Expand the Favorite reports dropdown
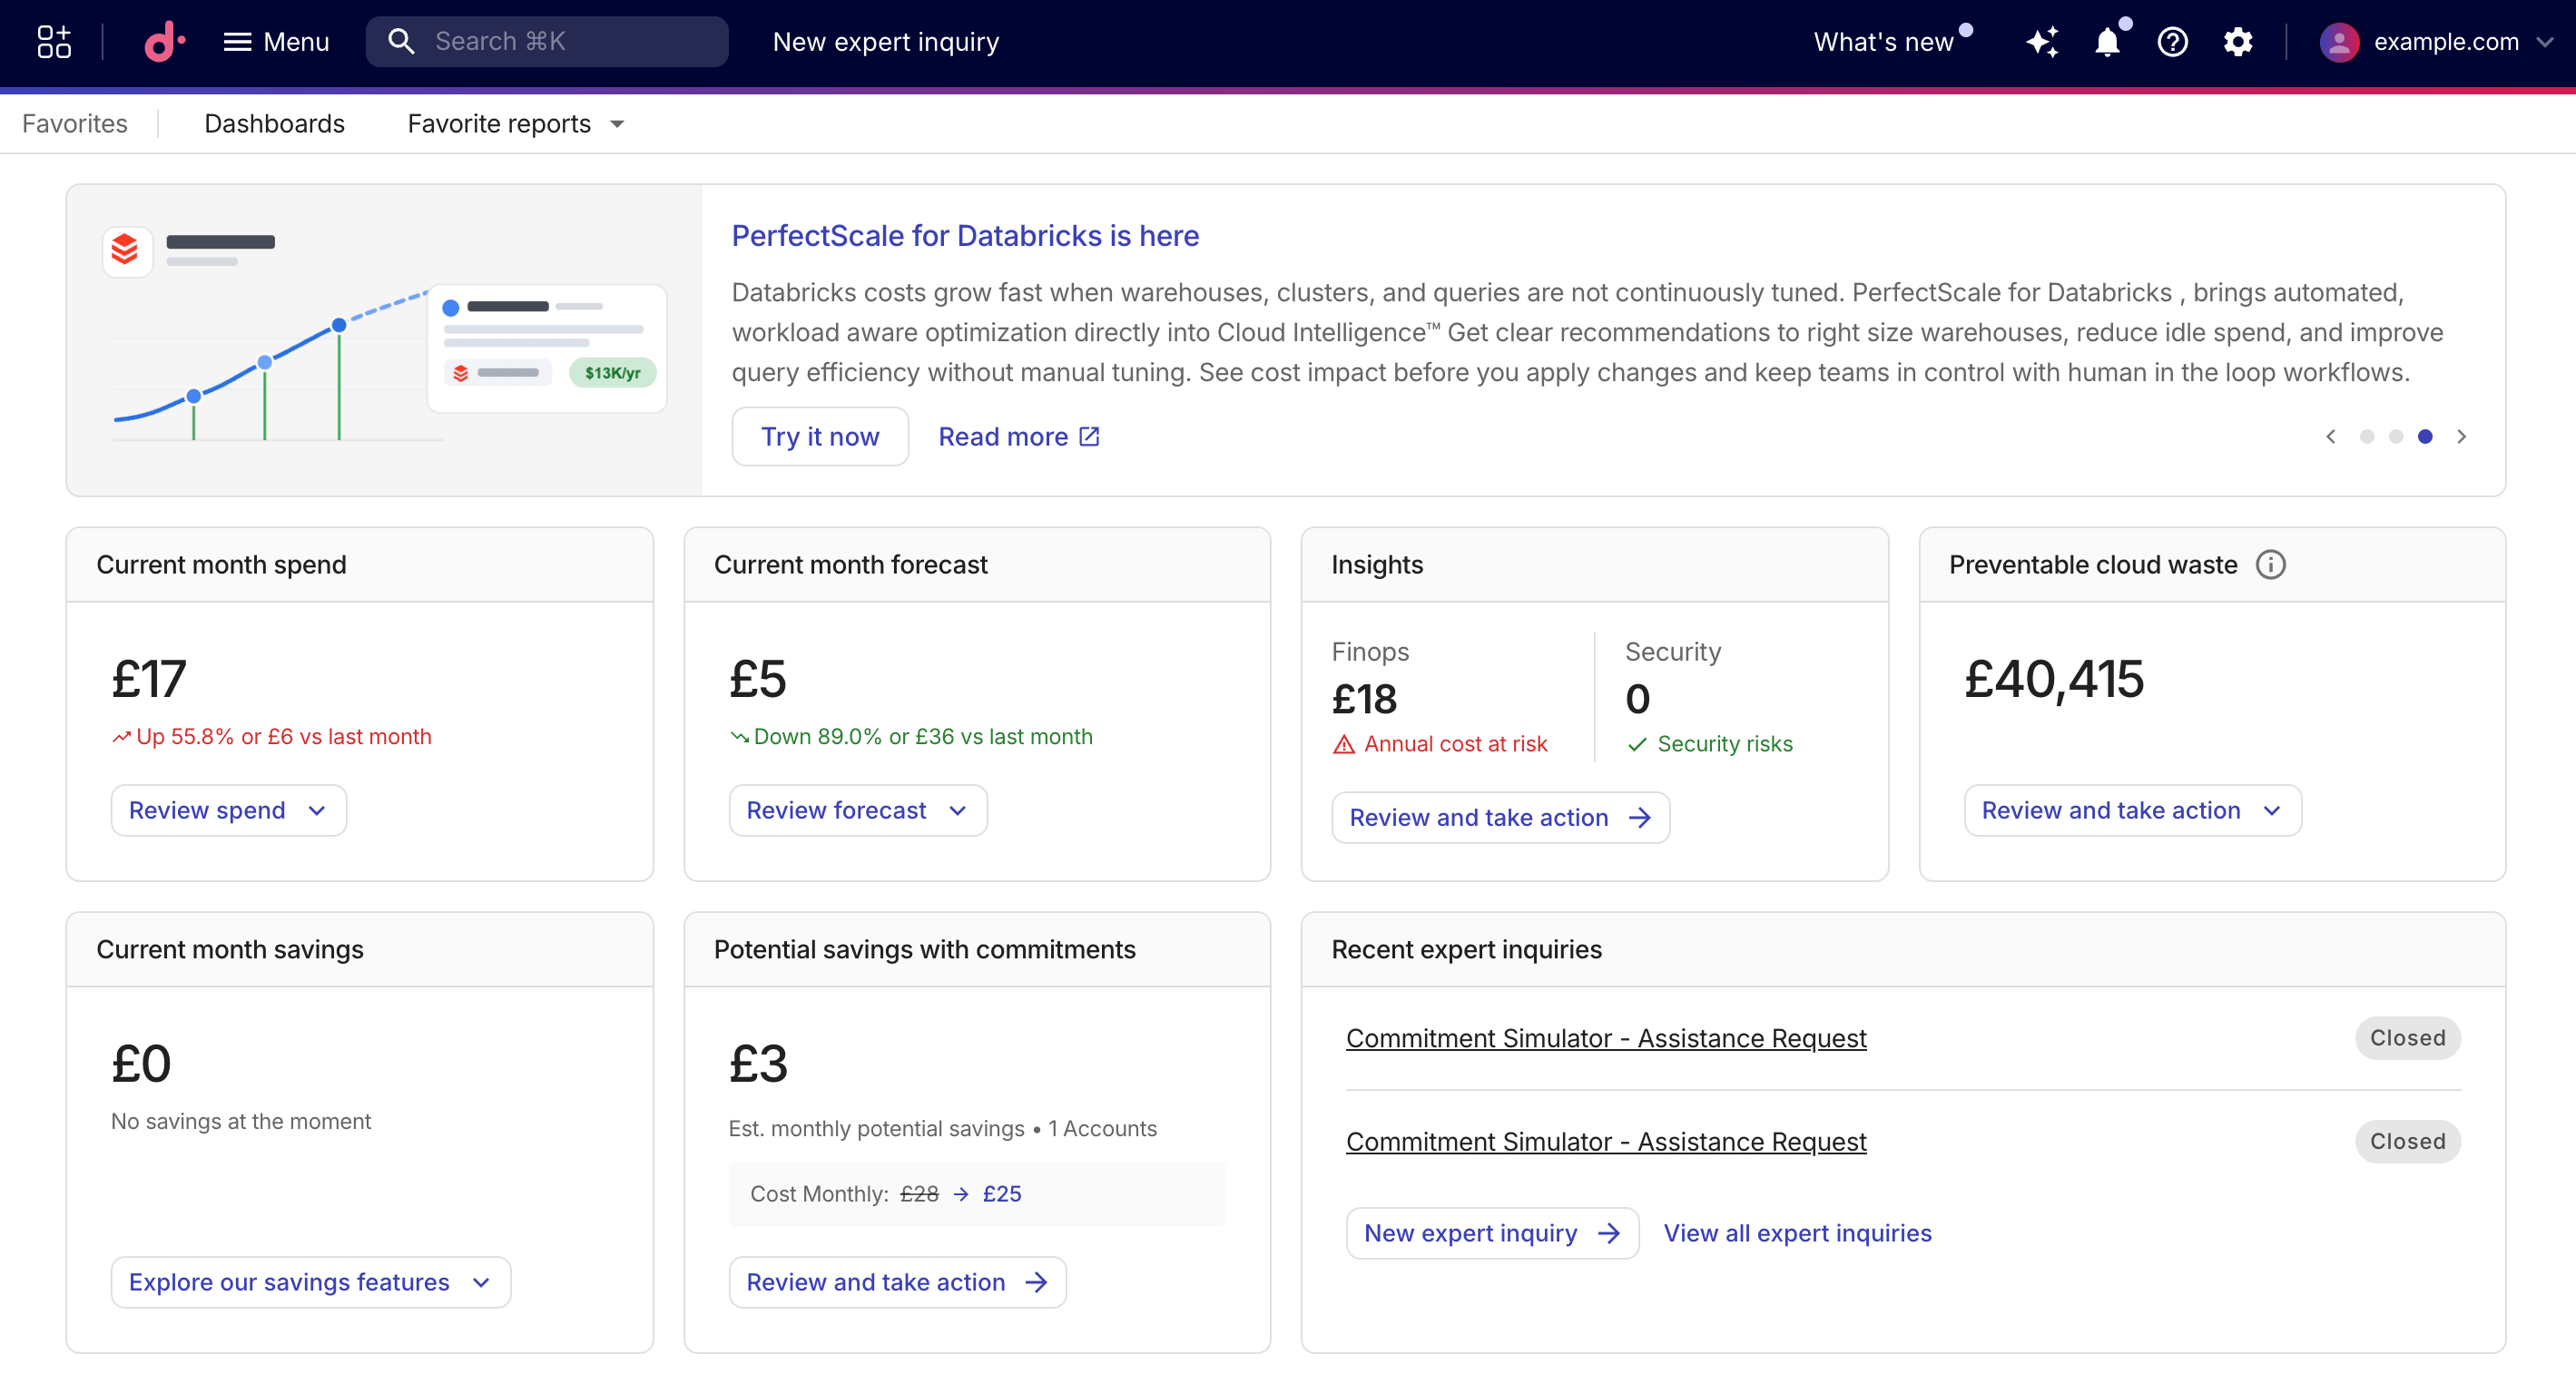Screen dimensions: 2576x1374 516,124
